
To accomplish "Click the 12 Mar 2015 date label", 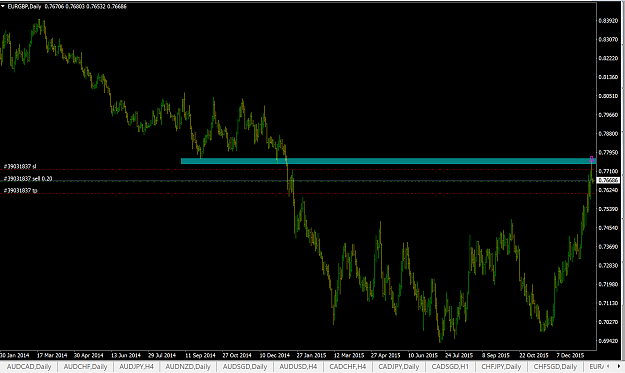I will click(349, 355).
